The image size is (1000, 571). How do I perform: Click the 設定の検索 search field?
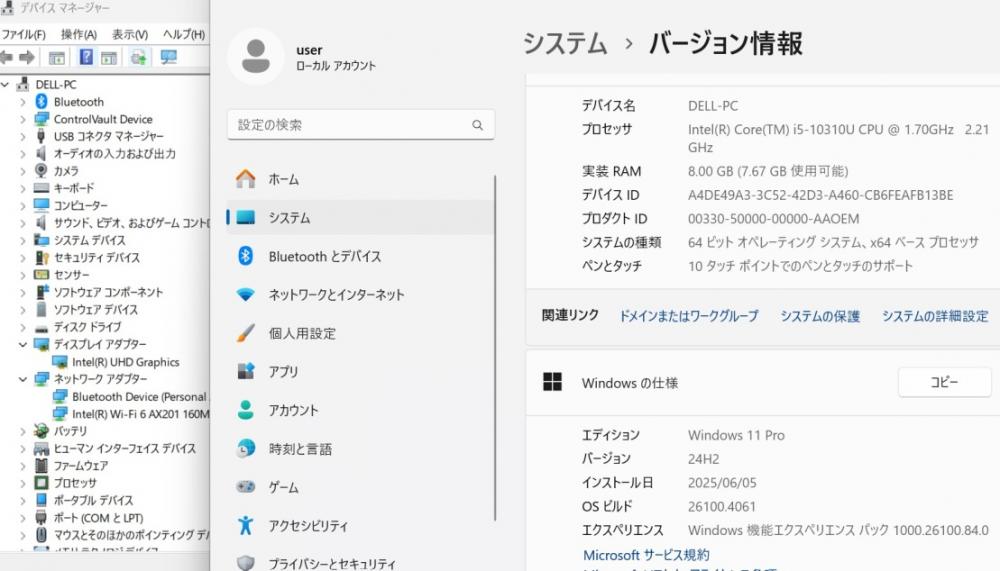(x=360, y=125)
